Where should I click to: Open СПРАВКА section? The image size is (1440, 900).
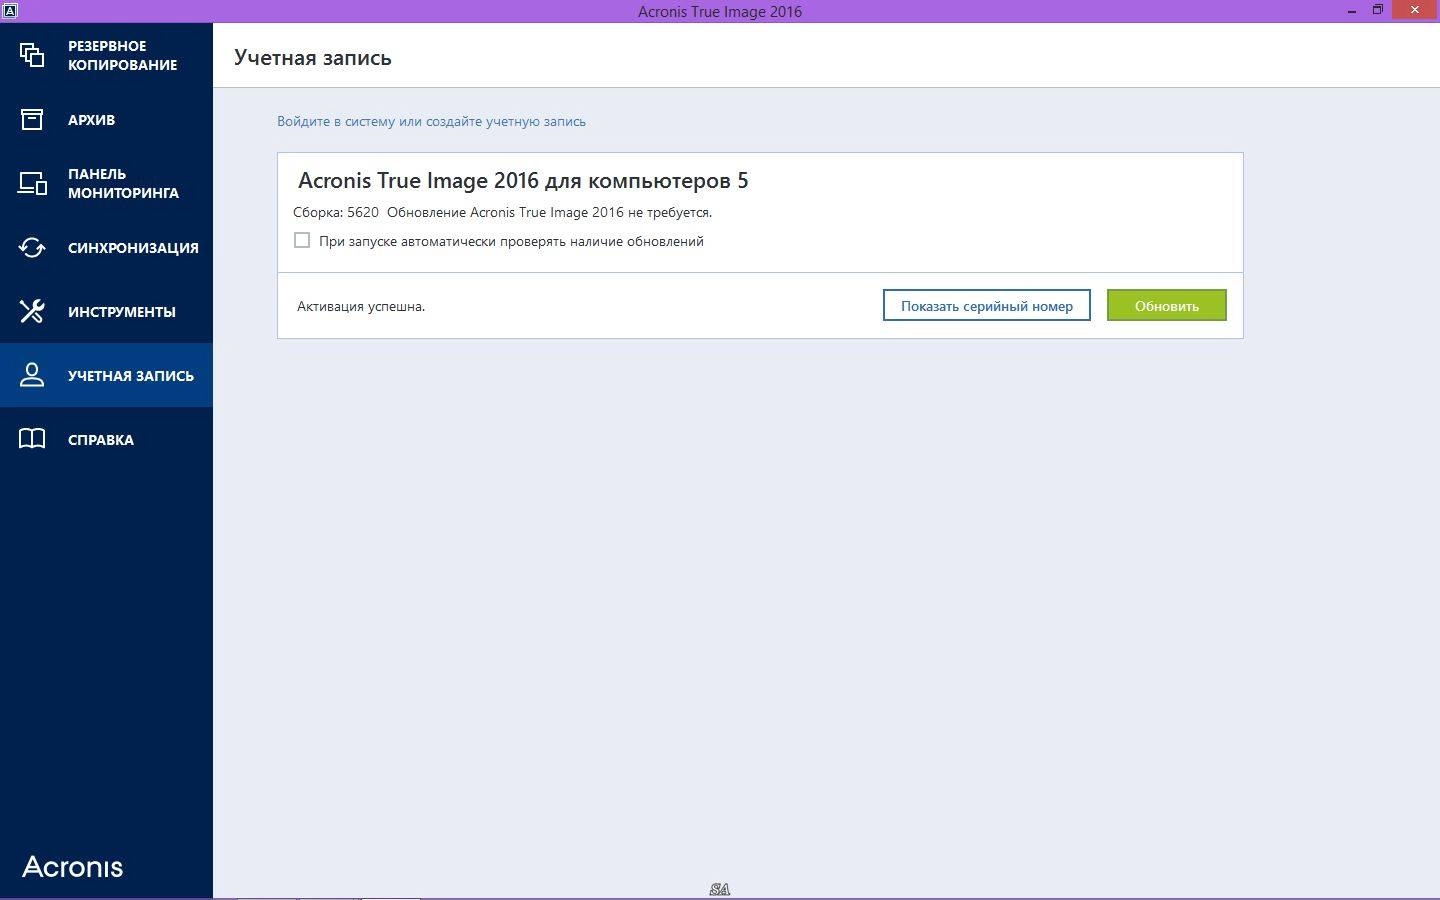106,439
